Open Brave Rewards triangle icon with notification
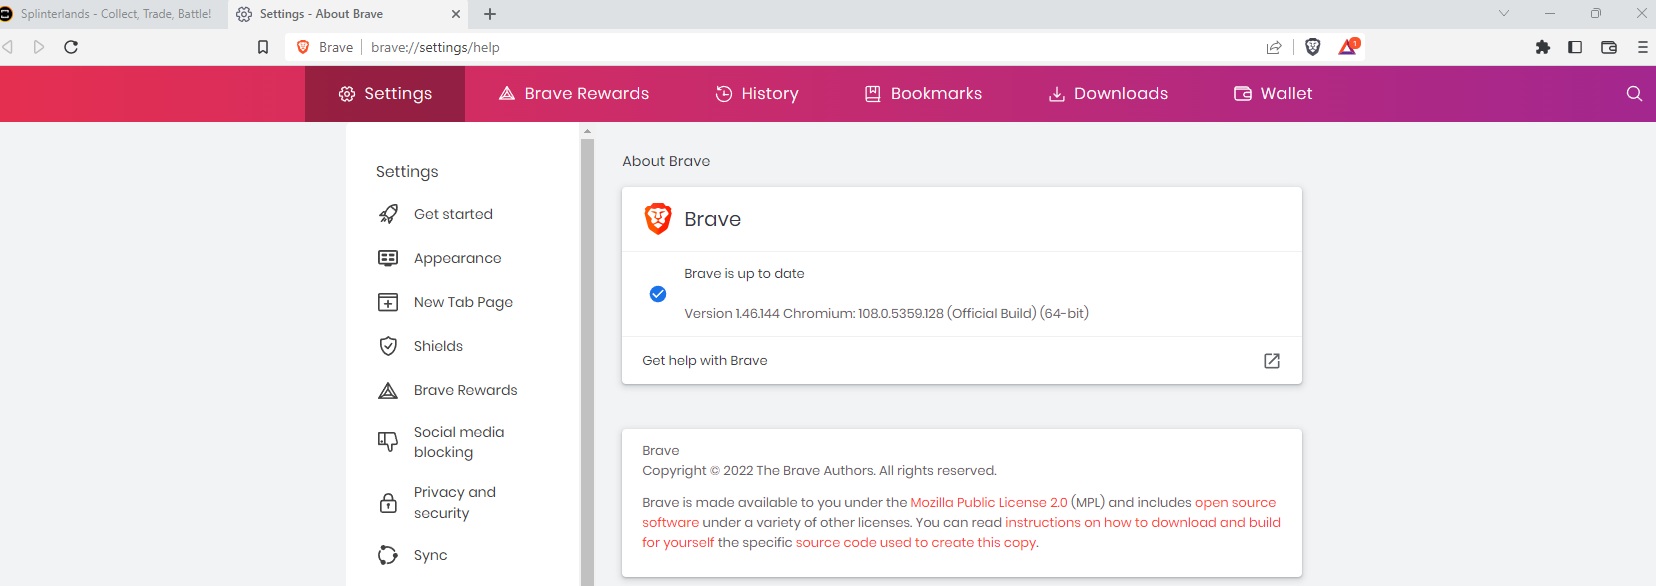The width and height of the screenshot is (1656, 586). pos(1349,46)
